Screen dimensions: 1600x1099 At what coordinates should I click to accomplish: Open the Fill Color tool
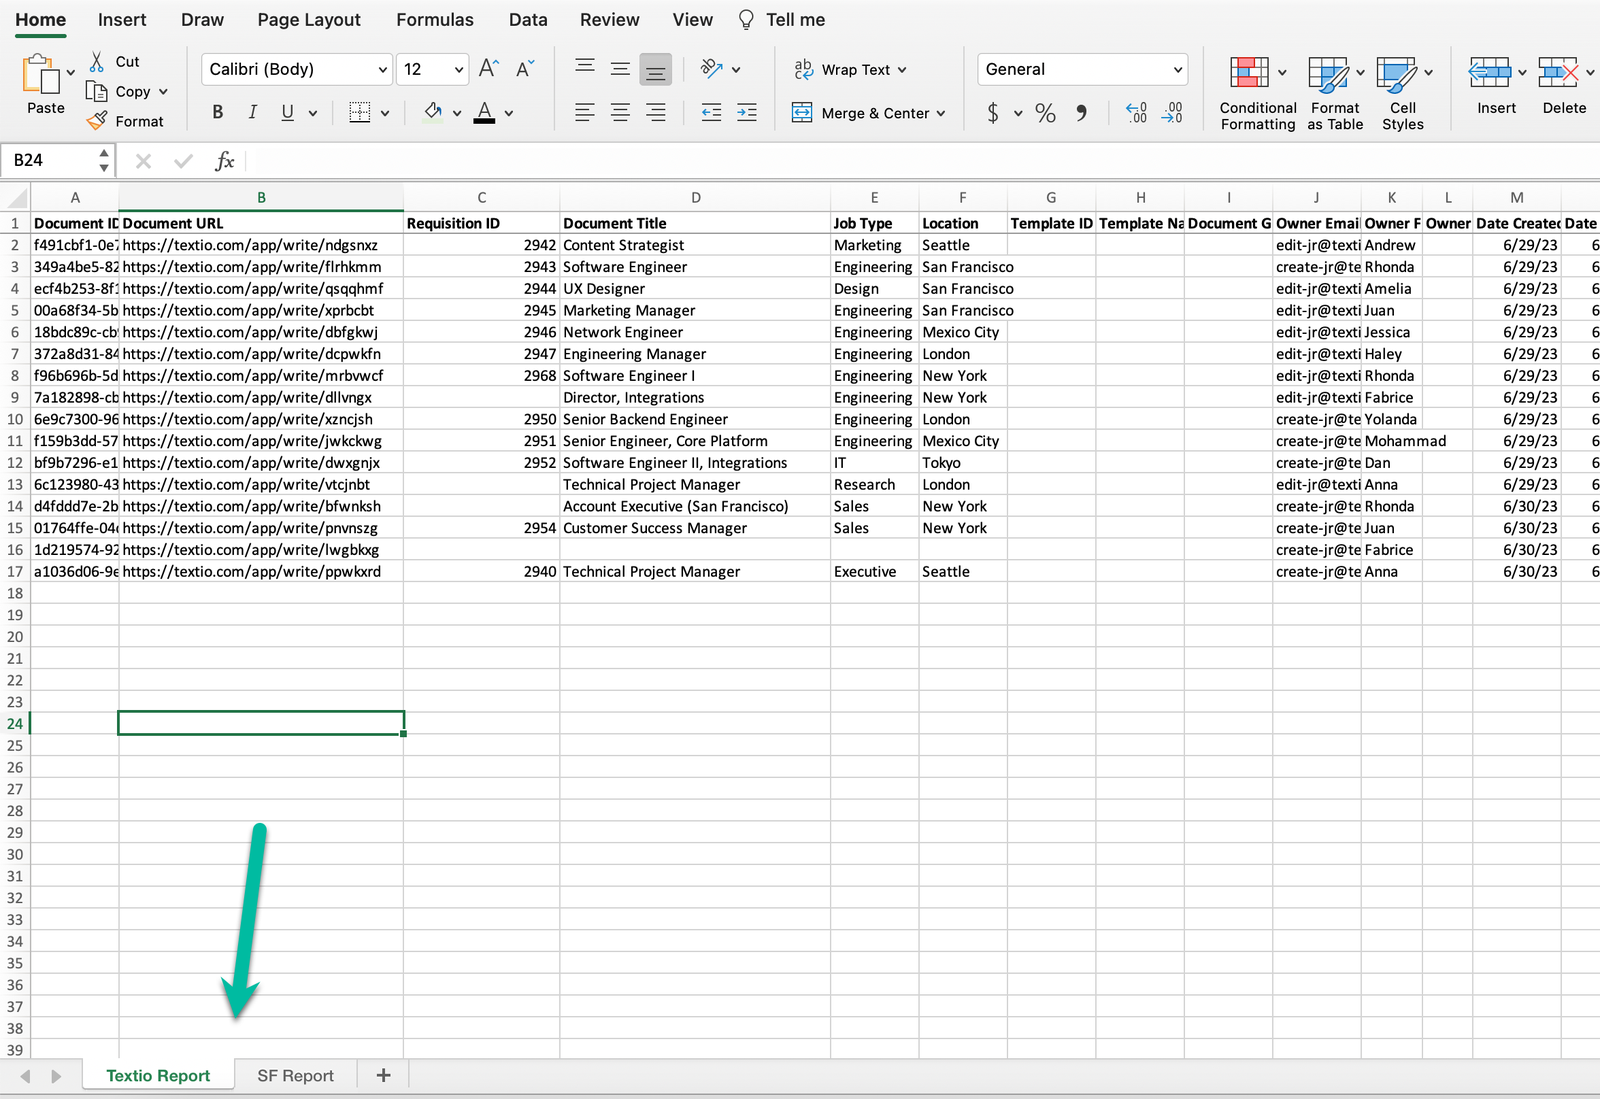coord(434,112)
